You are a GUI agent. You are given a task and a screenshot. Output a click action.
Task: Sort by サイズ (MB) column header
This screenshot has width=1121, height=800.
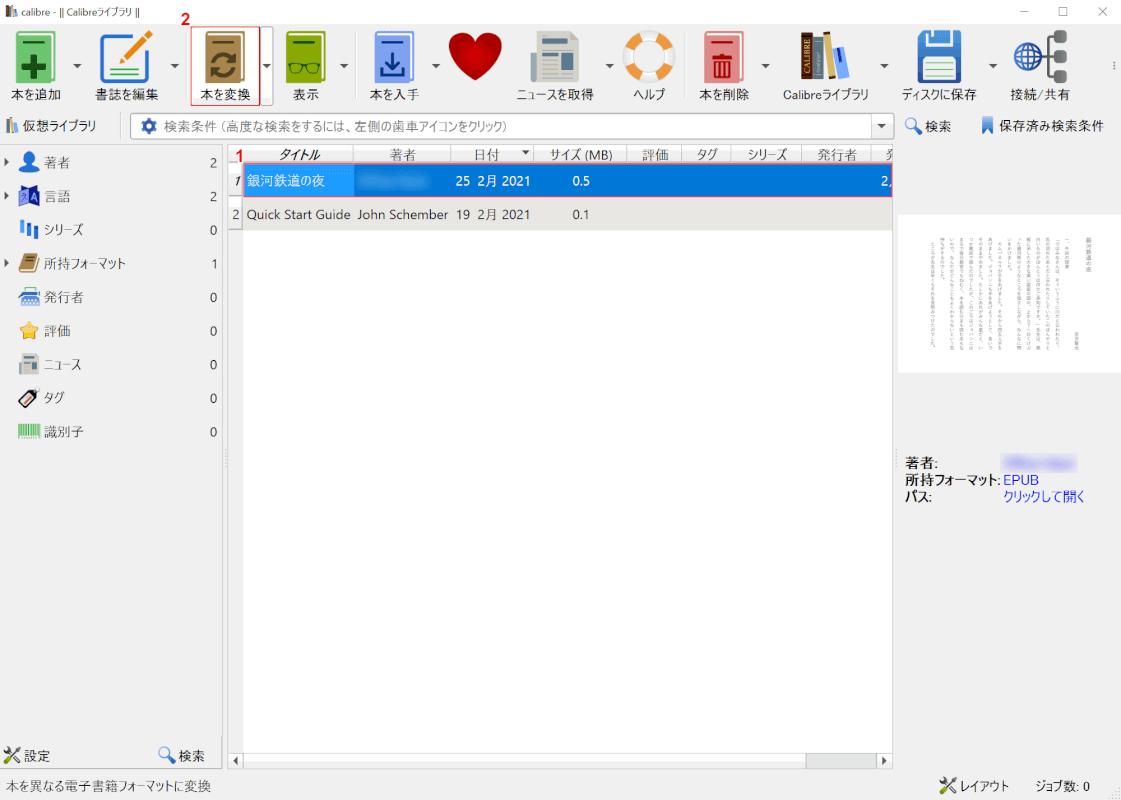[x=580, y=155]
